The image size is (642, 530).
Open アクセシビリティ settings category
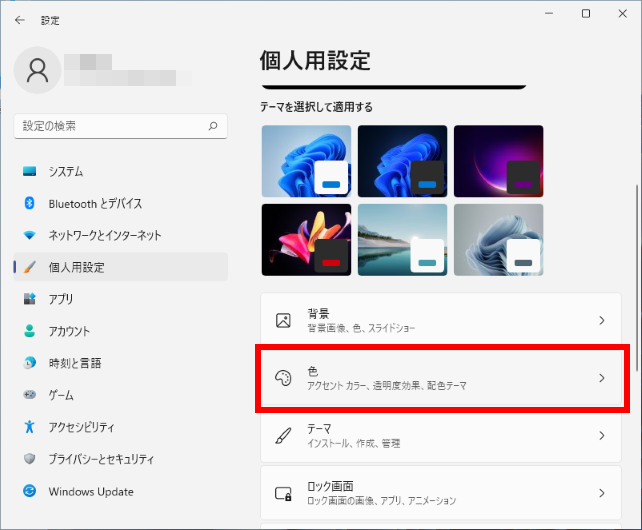tap(120, 427)
